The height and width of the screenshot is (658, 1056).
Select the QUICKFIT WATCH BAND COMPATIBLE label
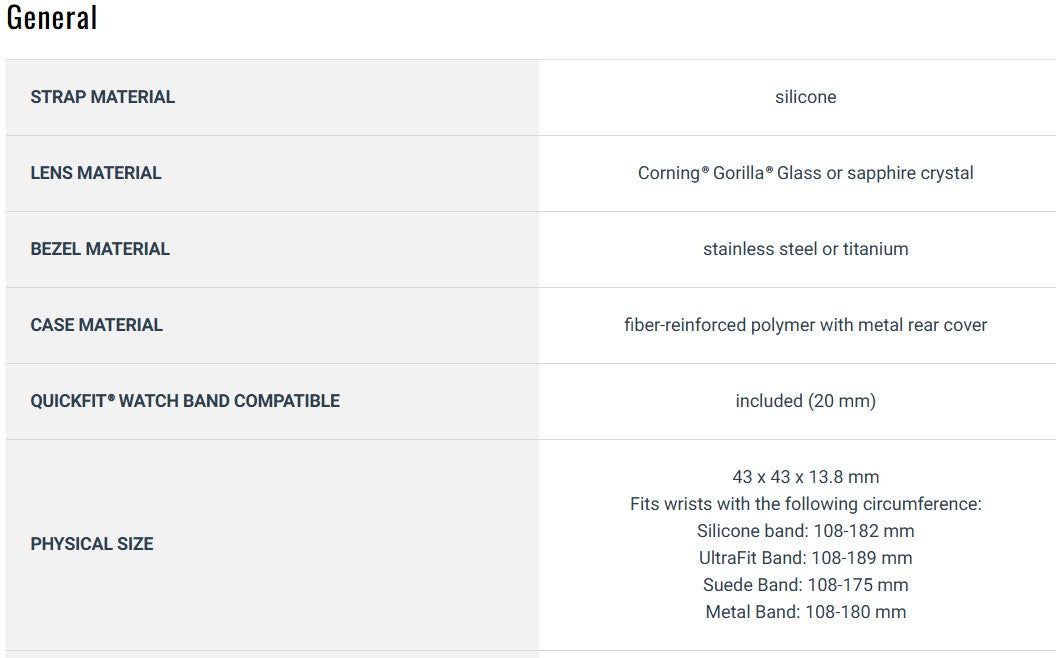click(x=185, y=401)
